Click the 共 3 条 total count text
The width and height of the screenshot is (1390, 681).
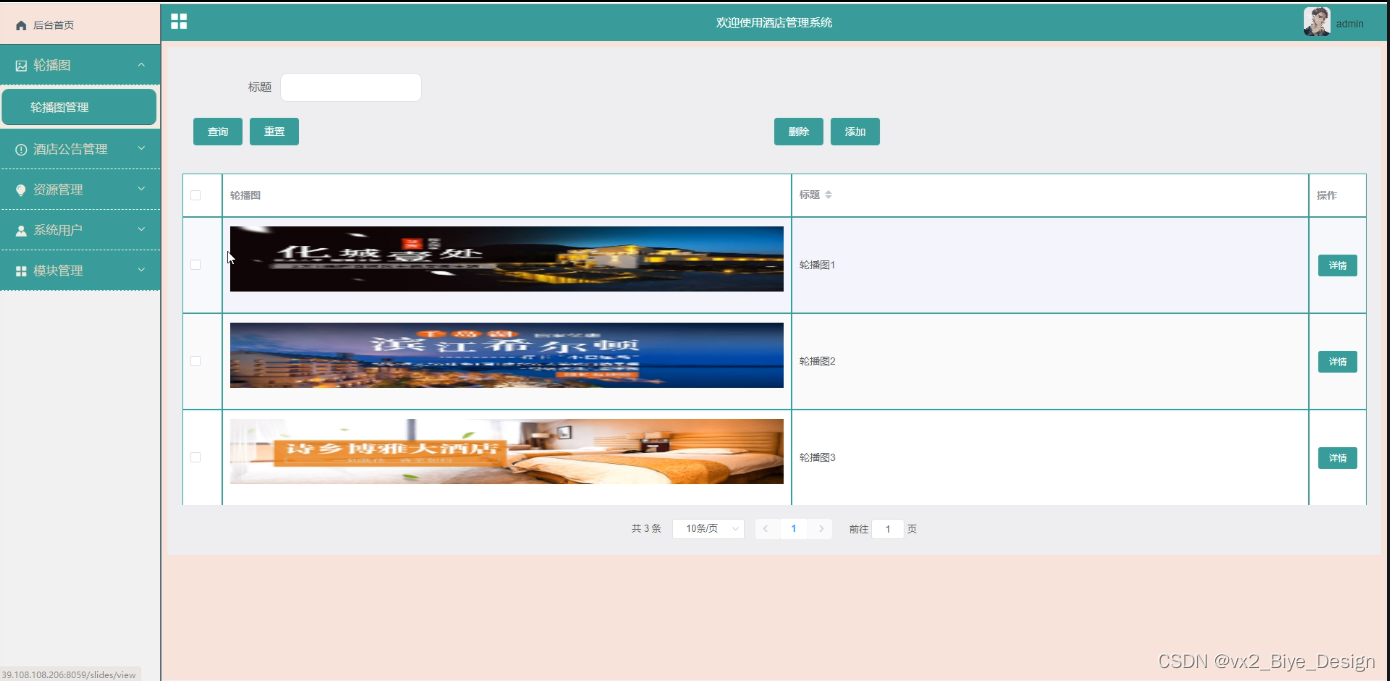click(646, 529)
